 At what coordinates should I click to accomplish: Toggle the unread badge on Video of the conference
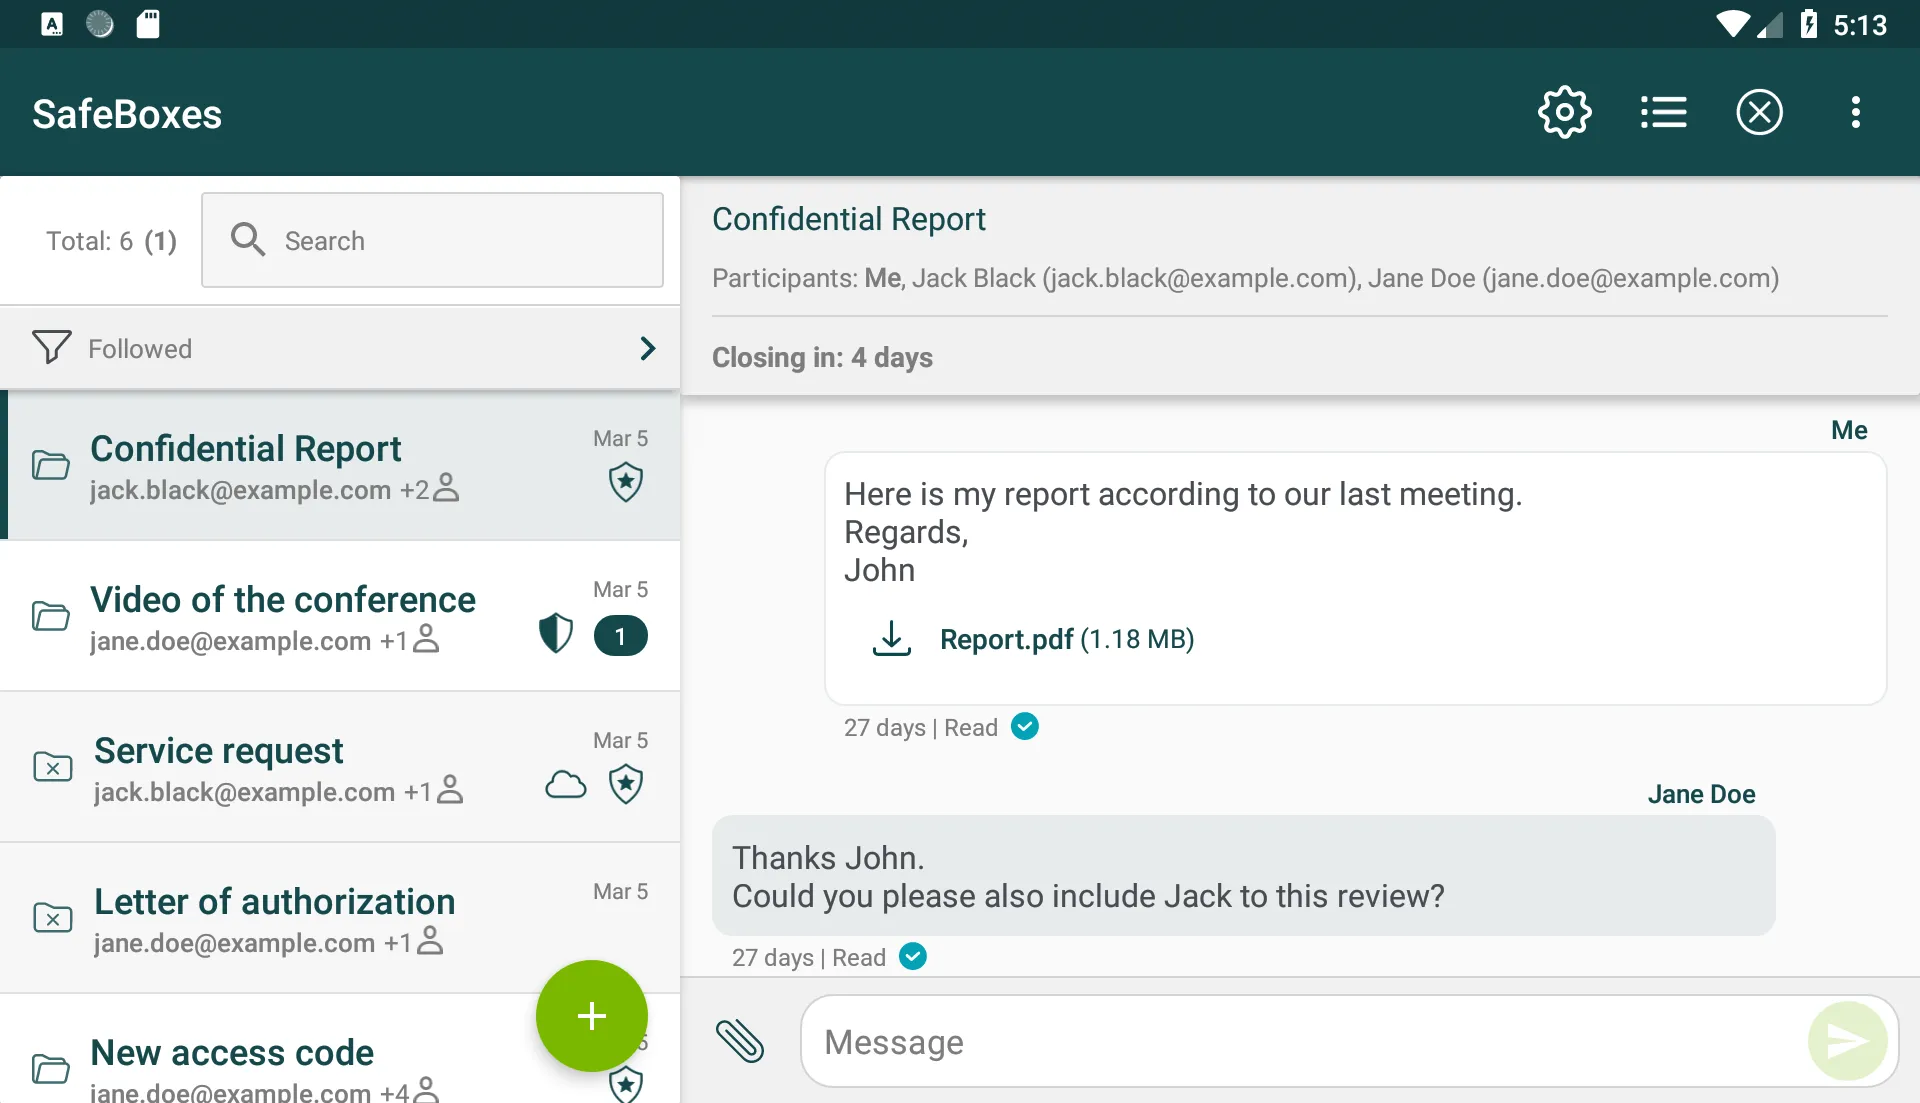[x=620, y=635]
